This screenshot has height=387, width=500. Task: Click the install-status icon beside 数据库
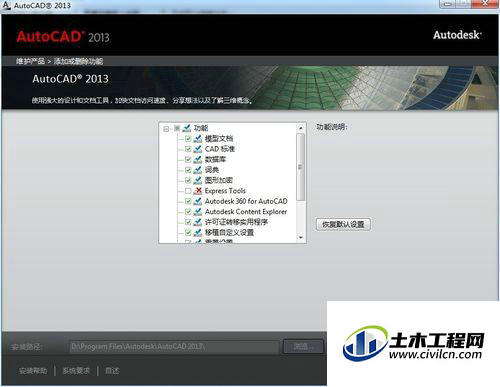tap(198, 159)
